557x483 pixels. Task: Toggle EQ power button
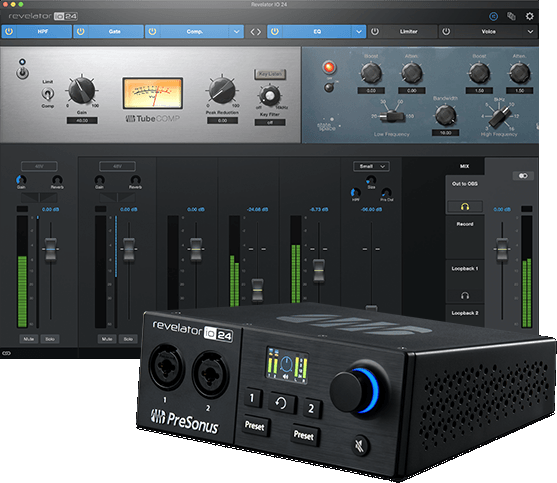point(275,32)
